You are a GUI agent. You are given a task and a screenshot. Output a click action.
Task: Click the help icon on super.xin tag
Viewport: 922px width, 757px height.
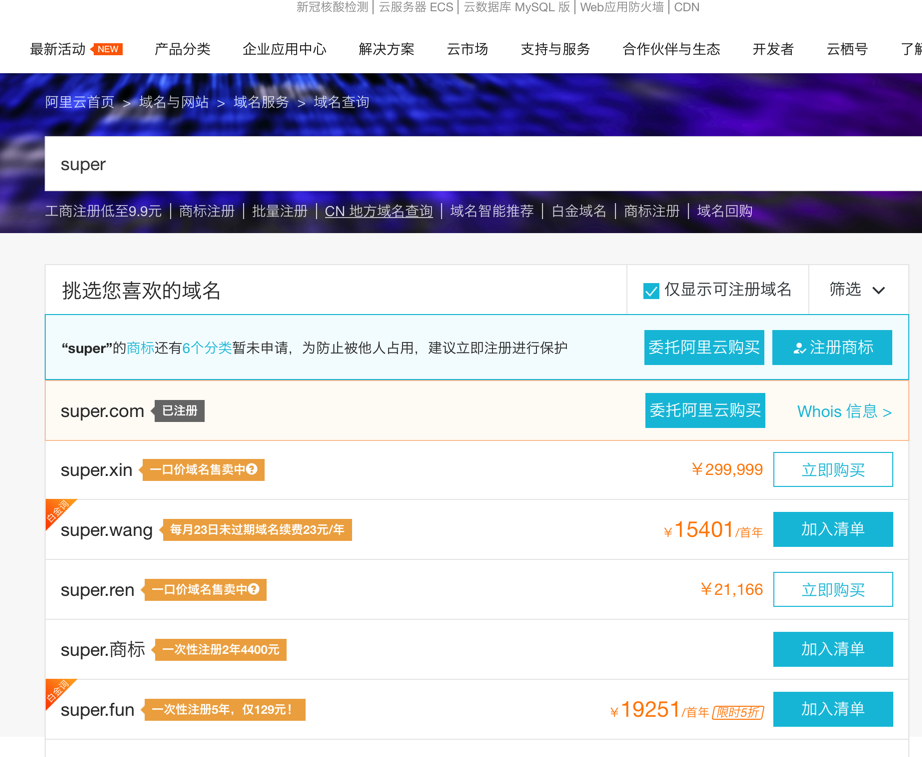point(252,469)
